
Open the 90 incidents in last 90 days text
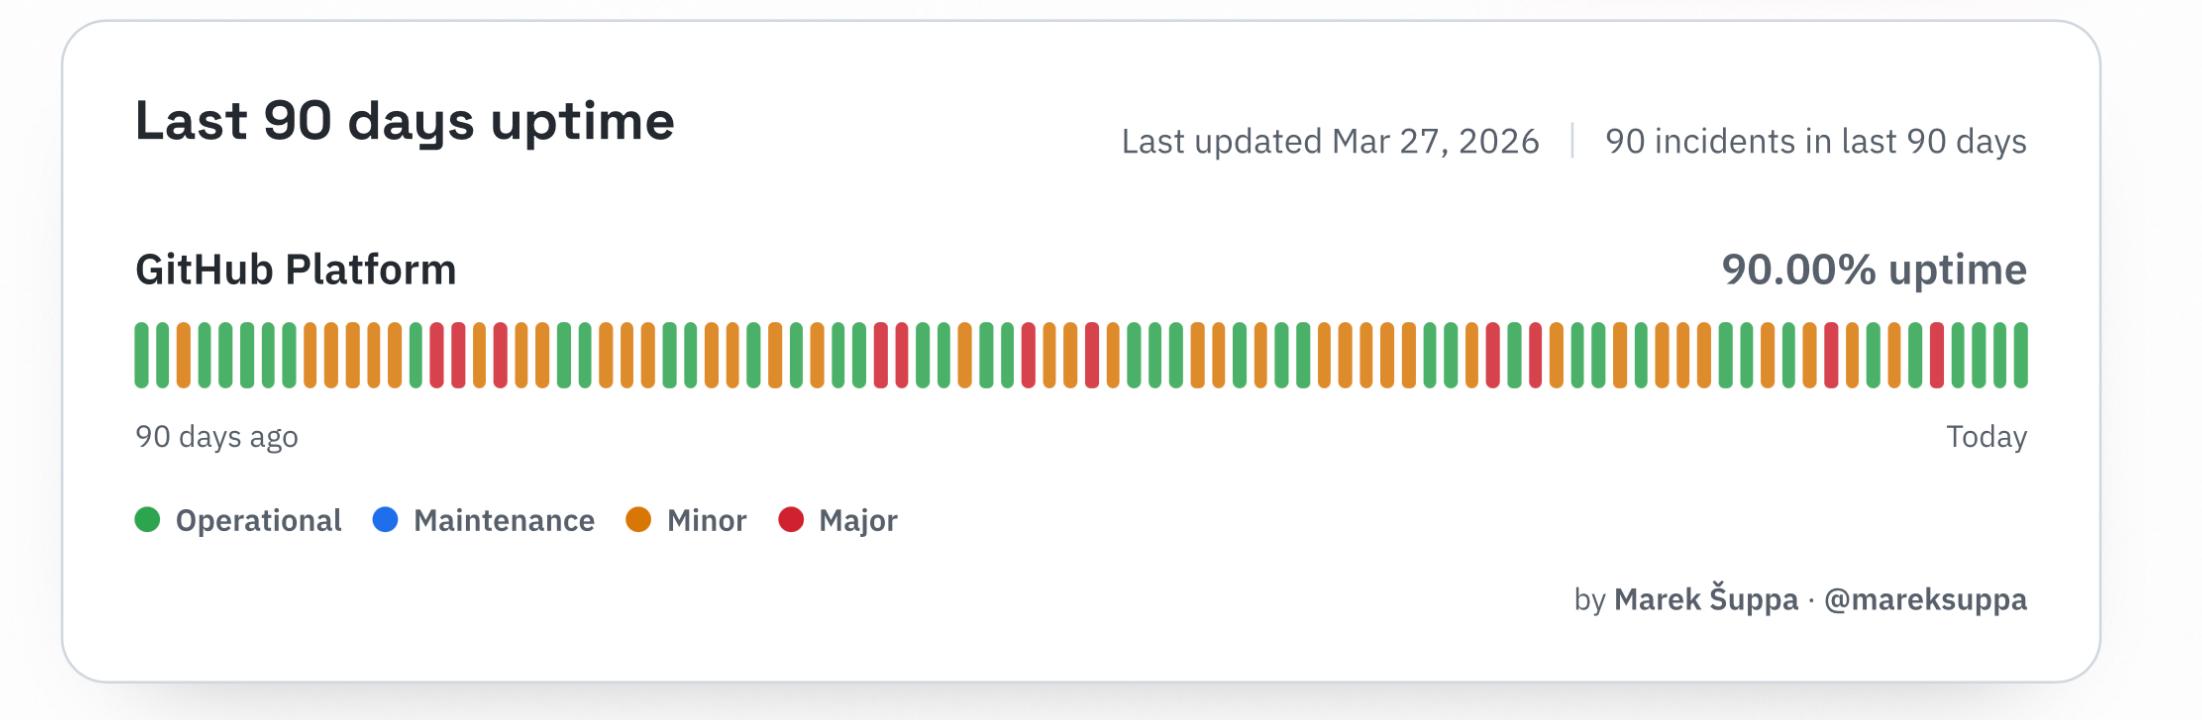[1816, 142]
